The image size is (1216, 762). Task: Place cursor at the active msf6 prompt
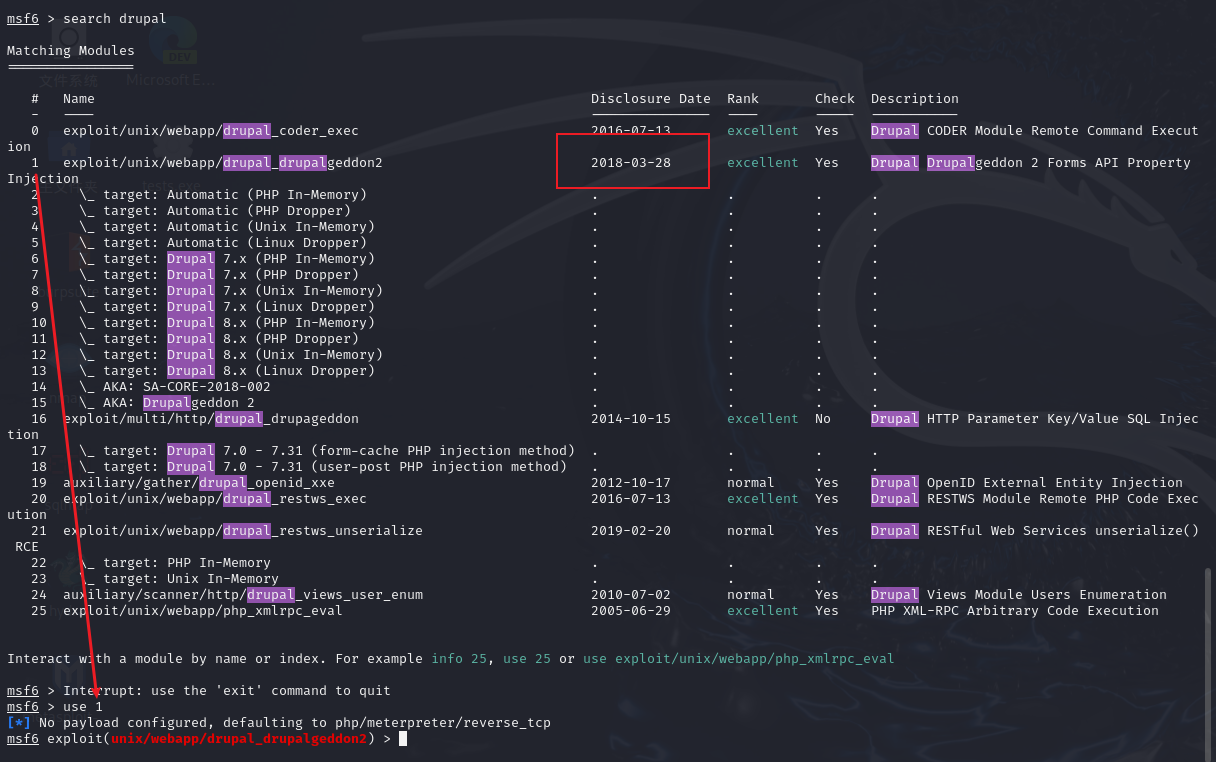pos(403,739)
